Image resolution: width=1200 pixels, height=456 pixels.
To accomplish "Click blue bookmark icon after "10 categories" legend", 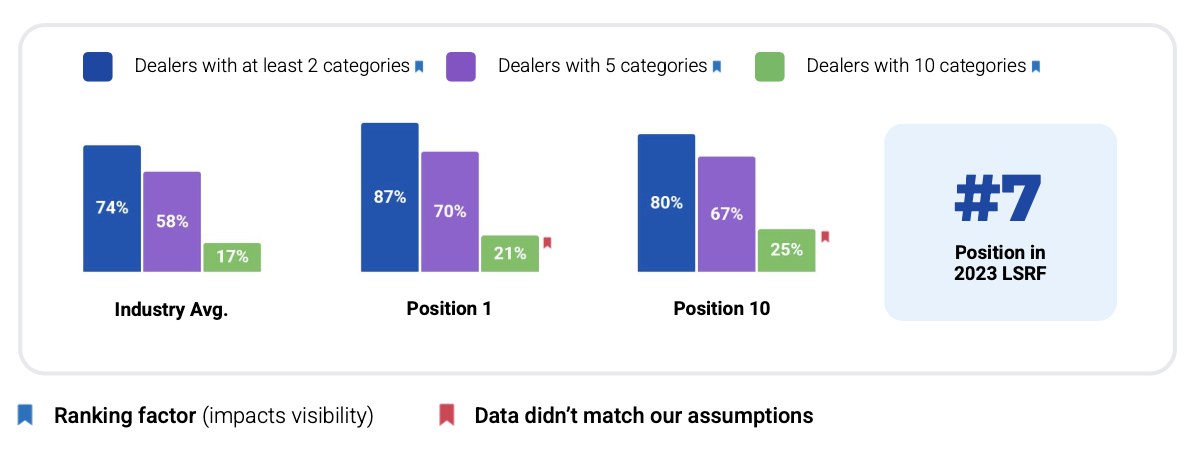I will (x=1036, y=67).
